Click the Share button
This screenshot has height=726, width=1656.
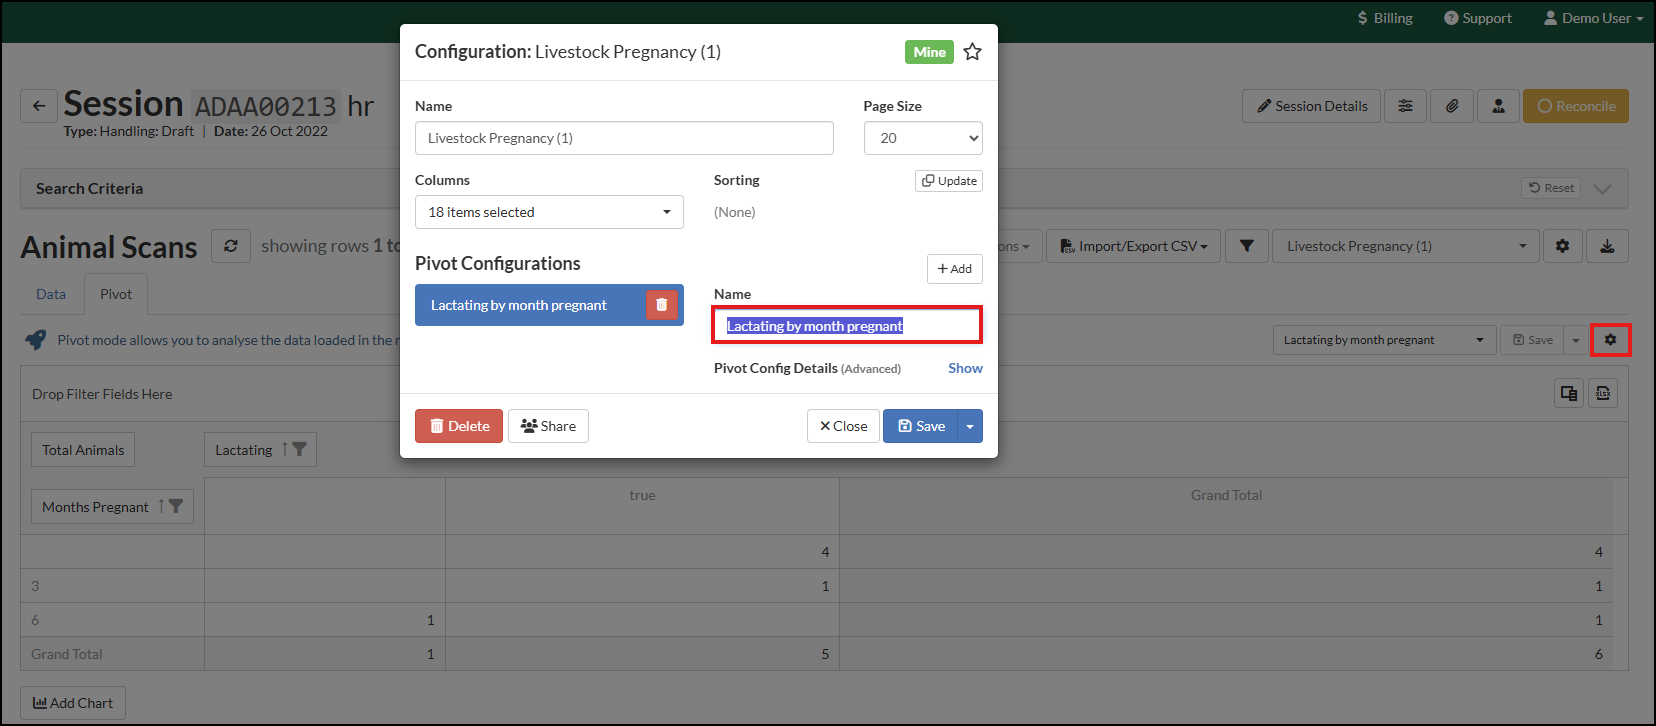tap(548, 426)
